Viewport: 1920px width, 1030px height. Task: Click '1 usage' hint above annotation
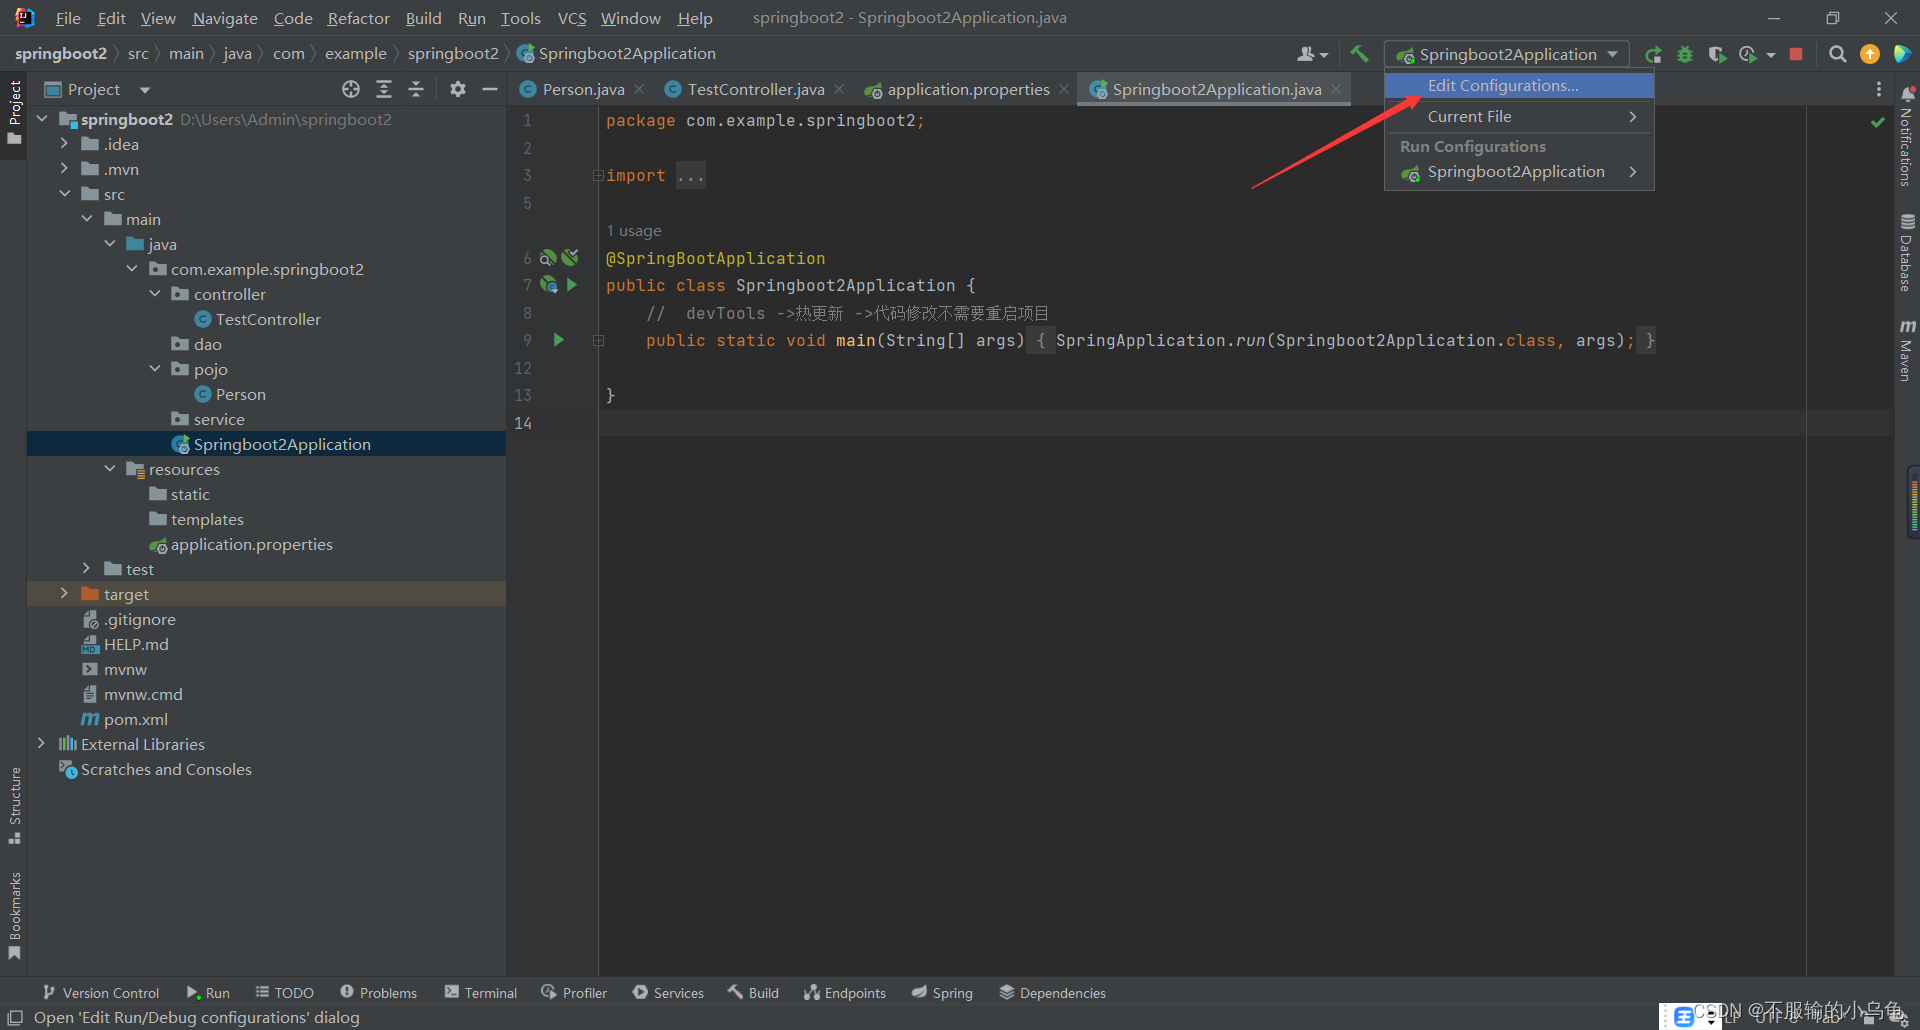(634, 231)
